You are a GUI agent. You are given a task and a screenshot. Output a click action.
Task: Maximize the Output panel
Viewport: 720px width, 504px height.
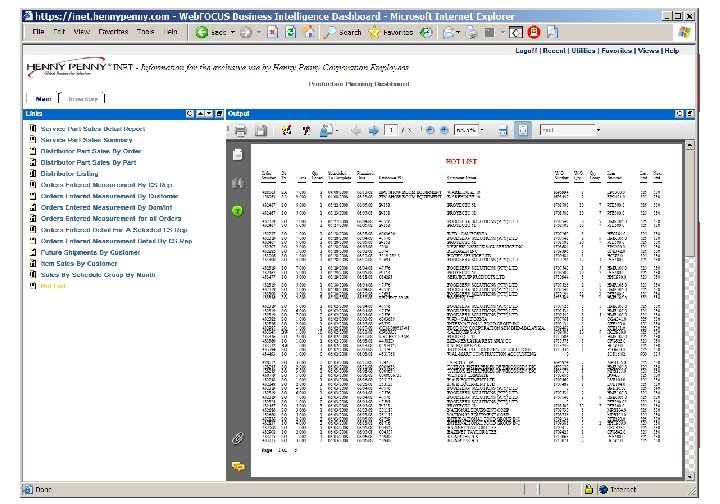pos(689,113)
